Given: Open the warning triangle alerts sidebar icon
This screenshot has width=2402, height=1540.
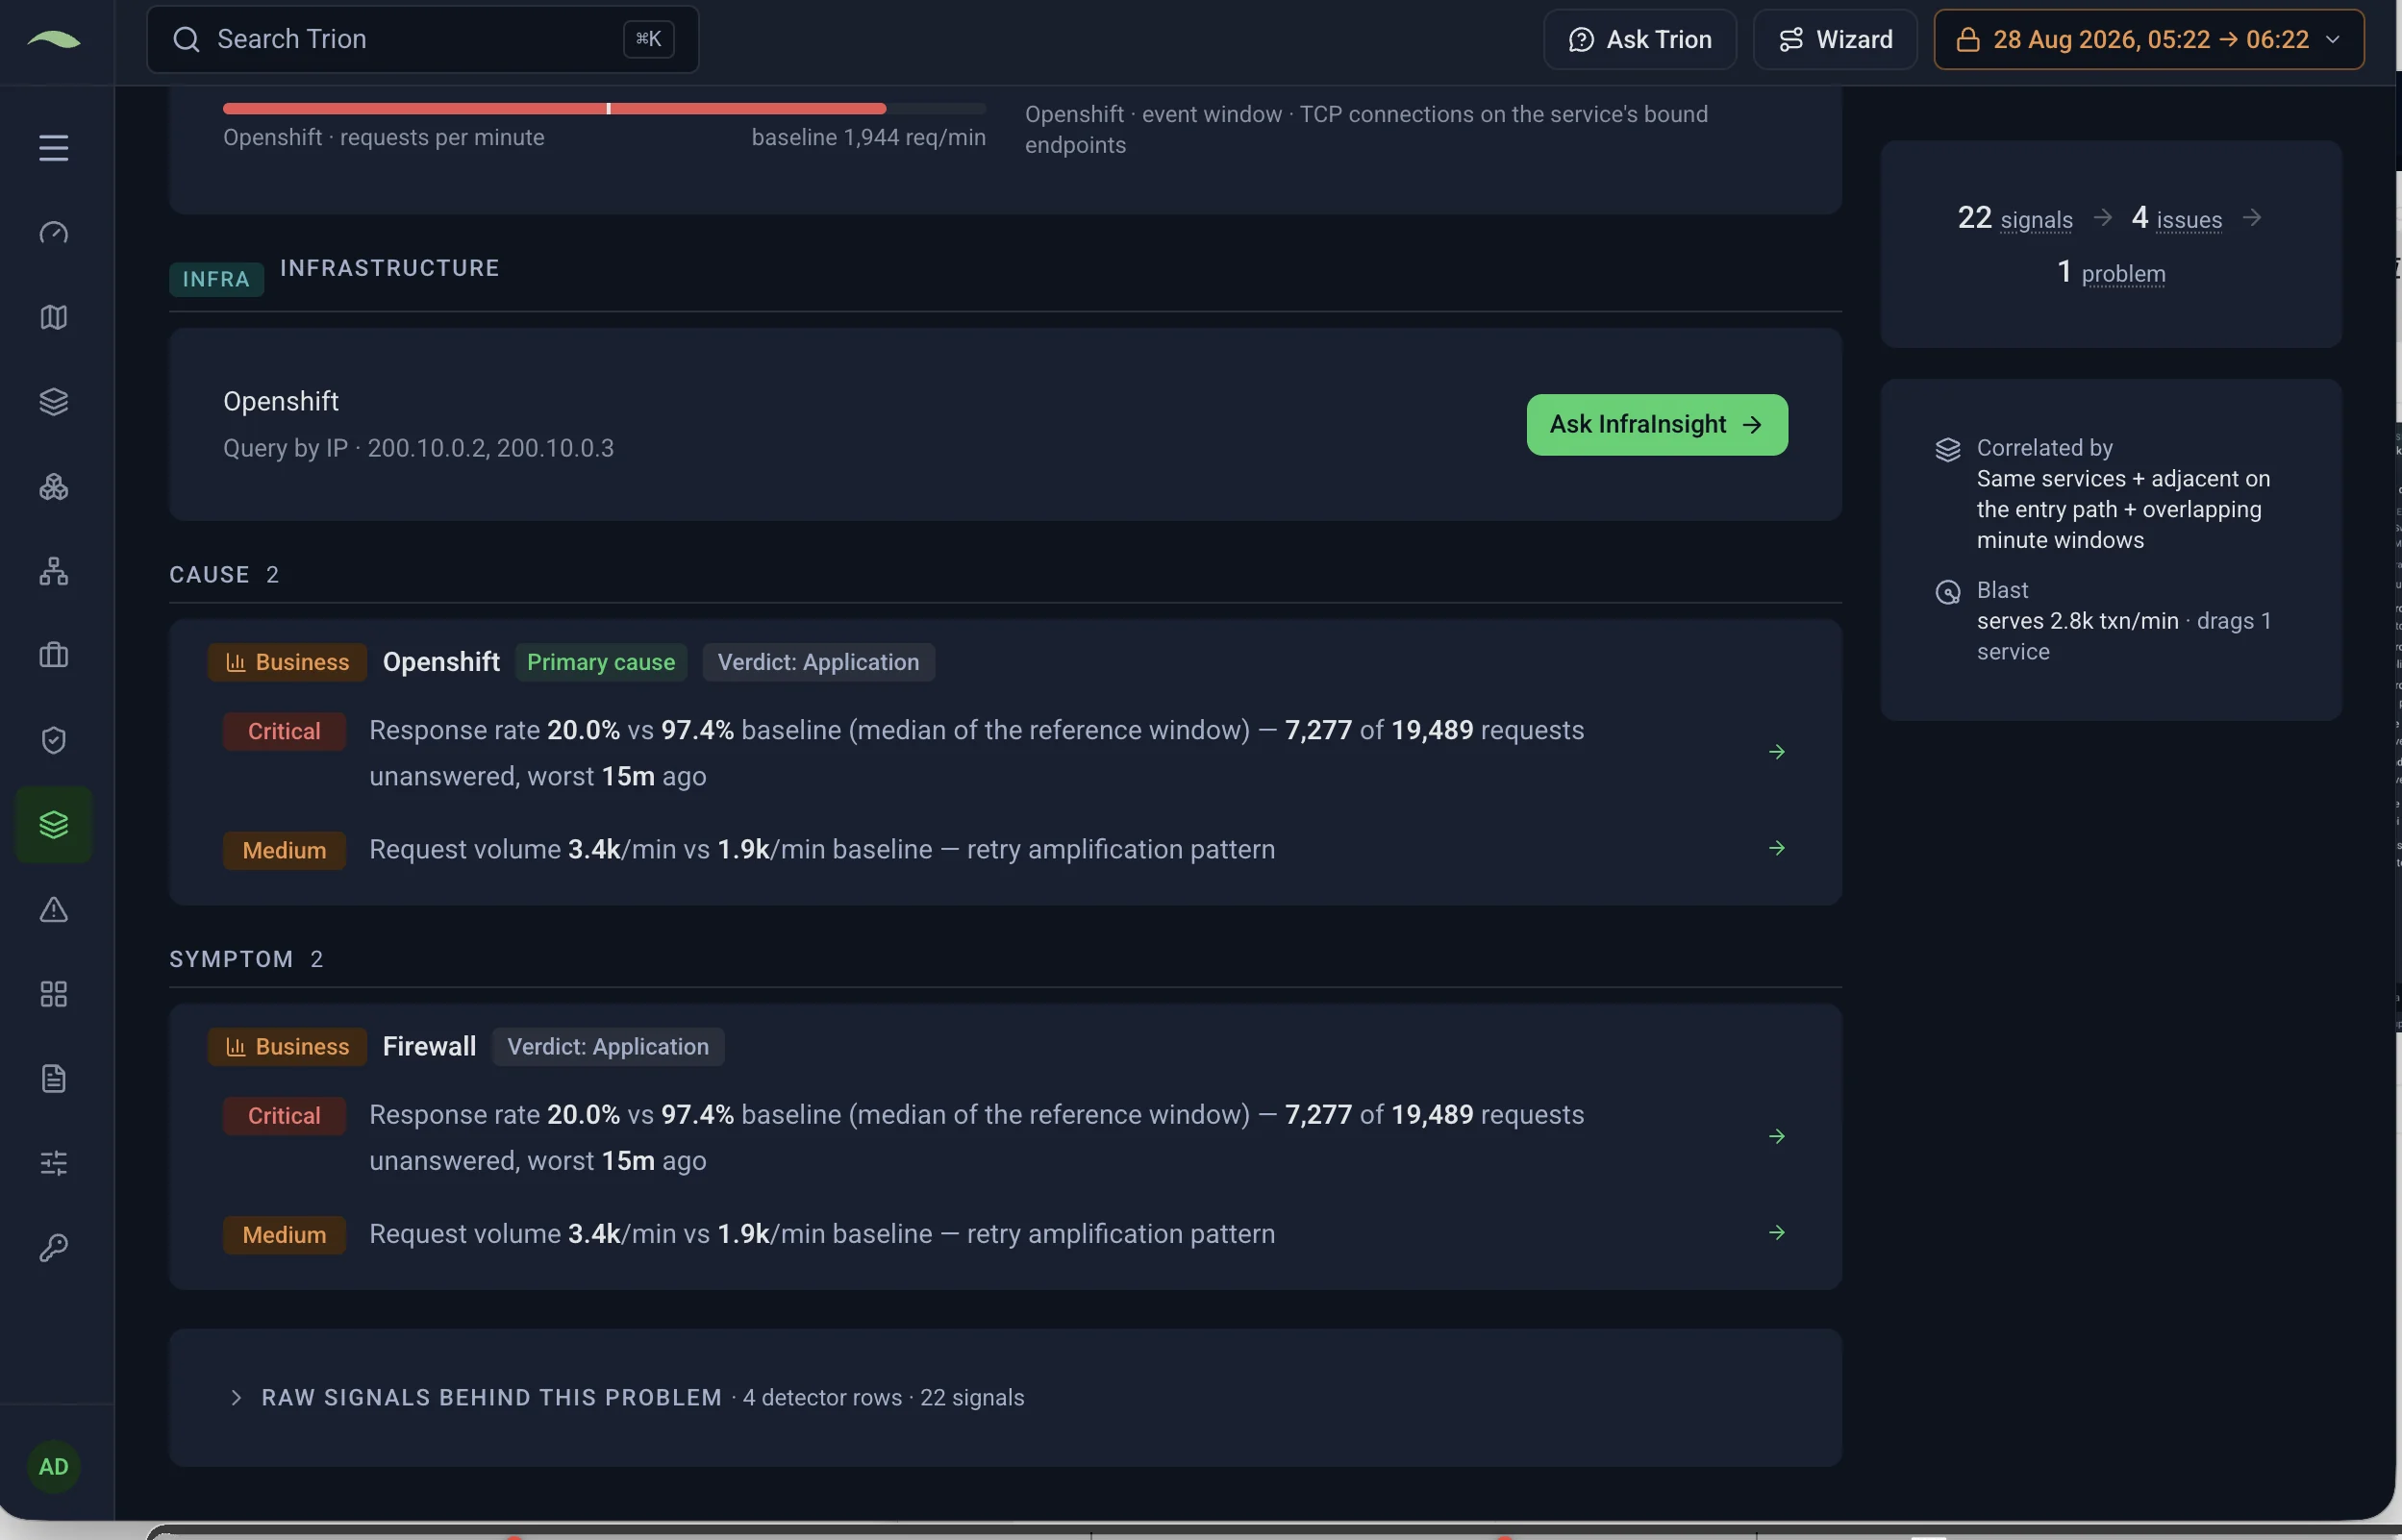Looking at the screenshot, I should coord(54,909).
